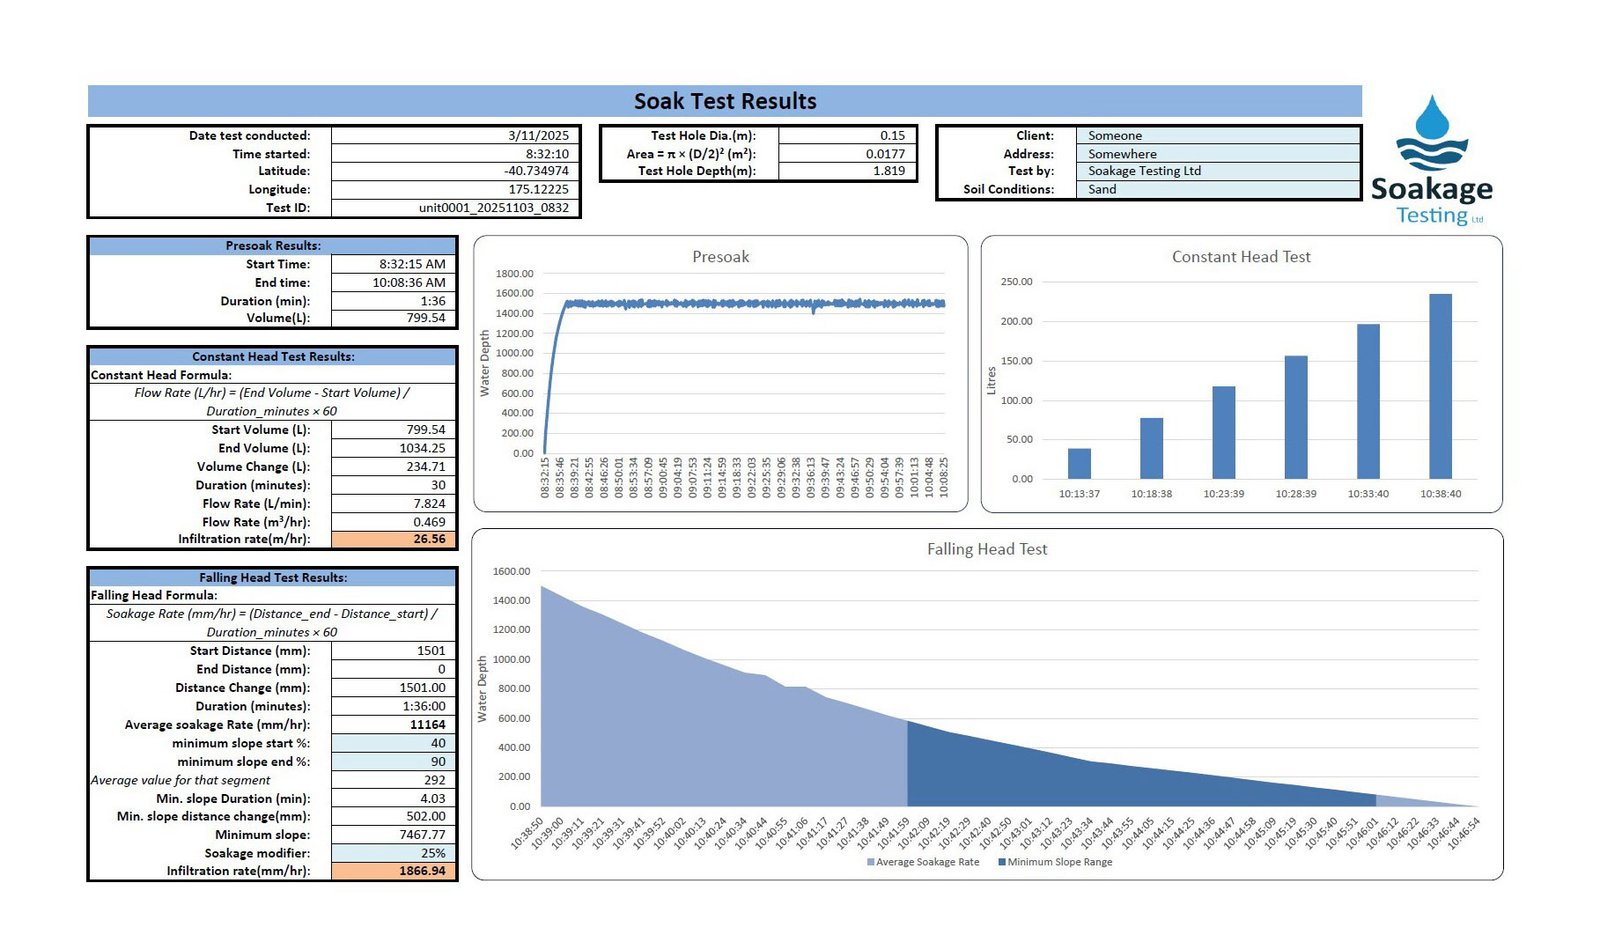Select the minimum slope end % value
Screen dimensions: 1600x933
coord(394,761)
